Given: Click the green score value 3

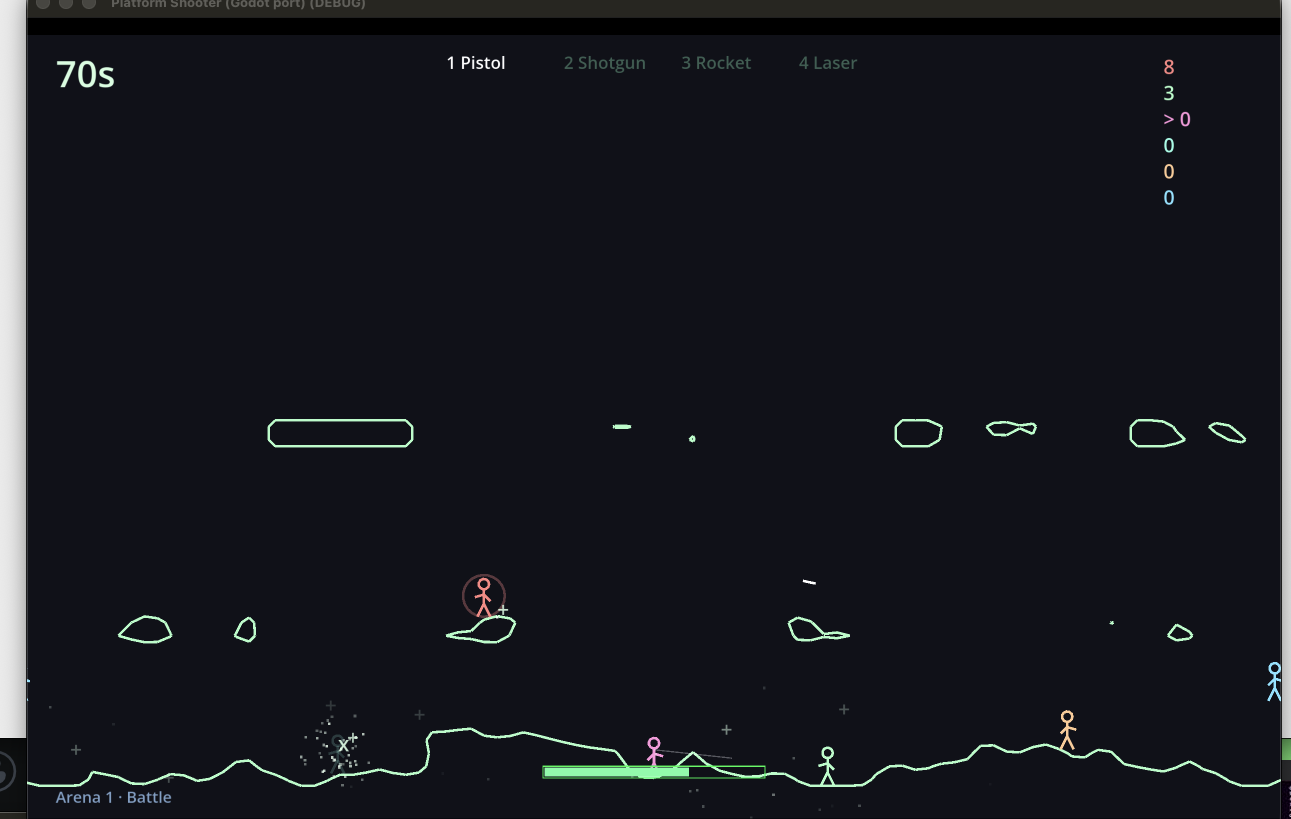Looking at the screenshot, I should pyautogui.click(x=1168, y=93).
